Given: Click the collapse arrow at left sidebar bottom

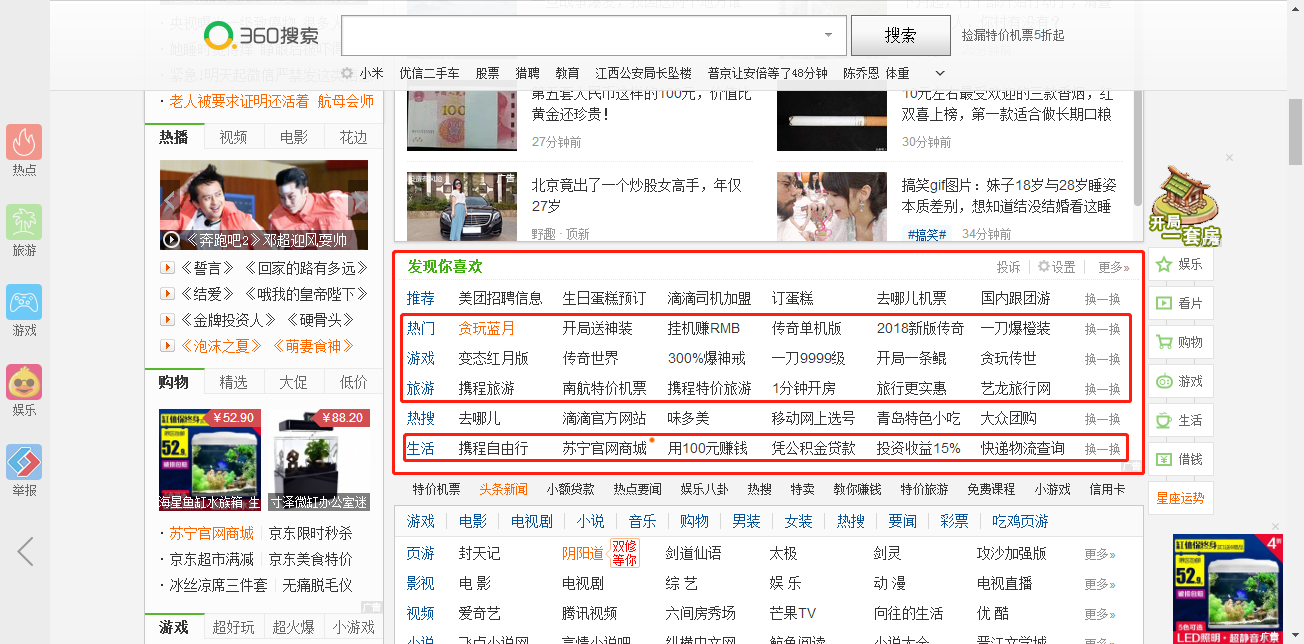Looking at the screenshot, I should pos(26,551).
